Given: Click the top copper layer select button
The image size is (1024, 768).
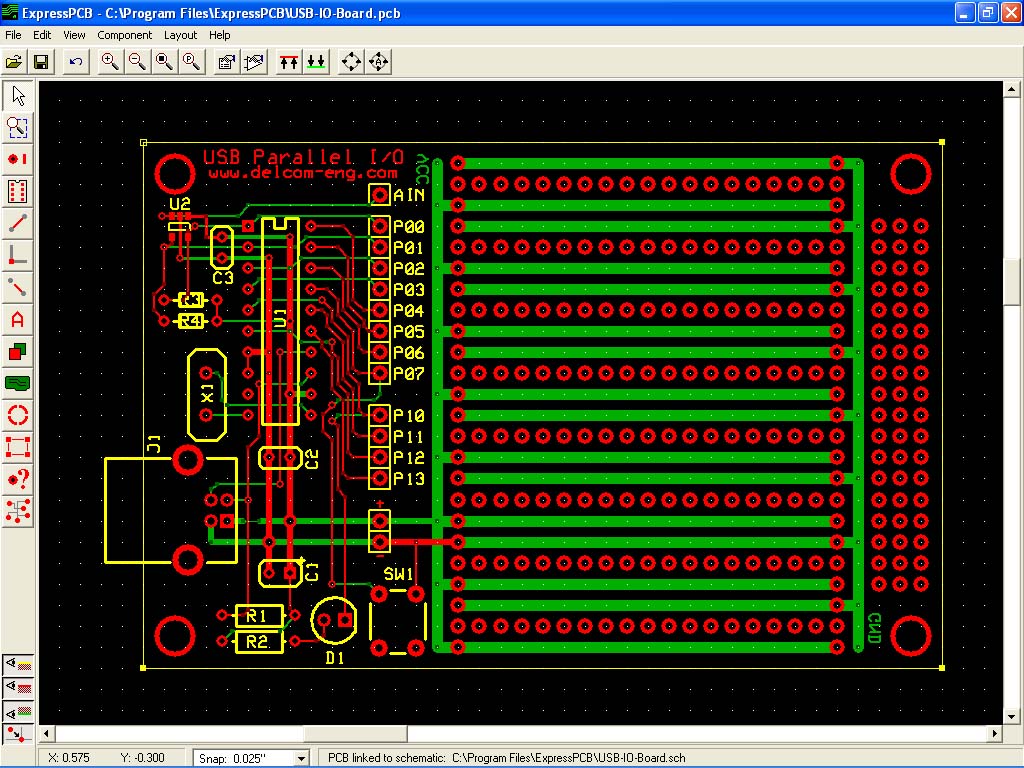Looking at the screenshot, I should coord(289,62).
